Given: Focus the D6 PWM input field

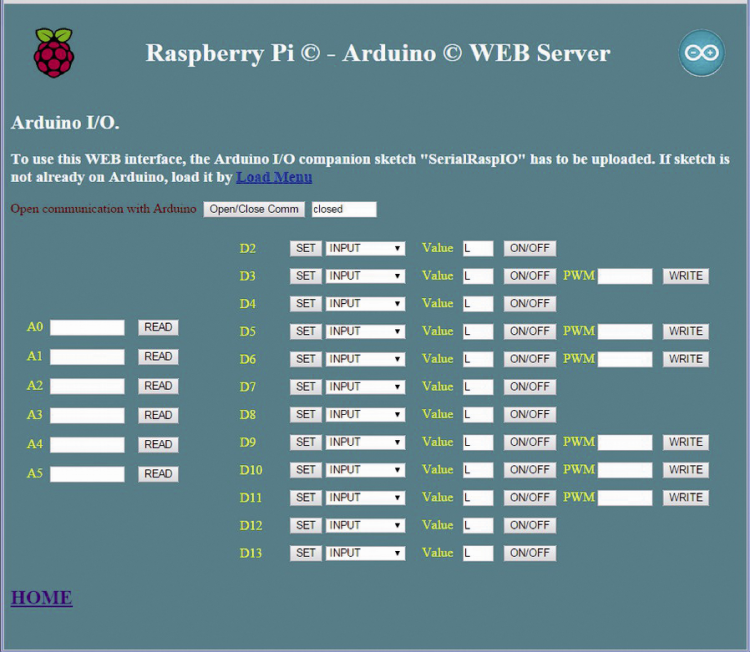Looking at the screenshot, I should 625,359.
